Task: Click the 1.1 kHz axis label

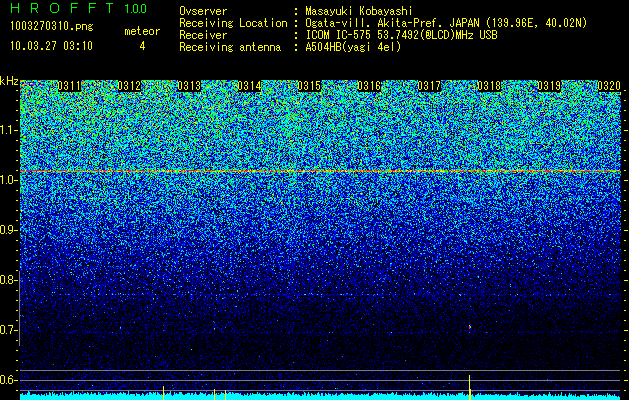Action: [x=8, y=130]
